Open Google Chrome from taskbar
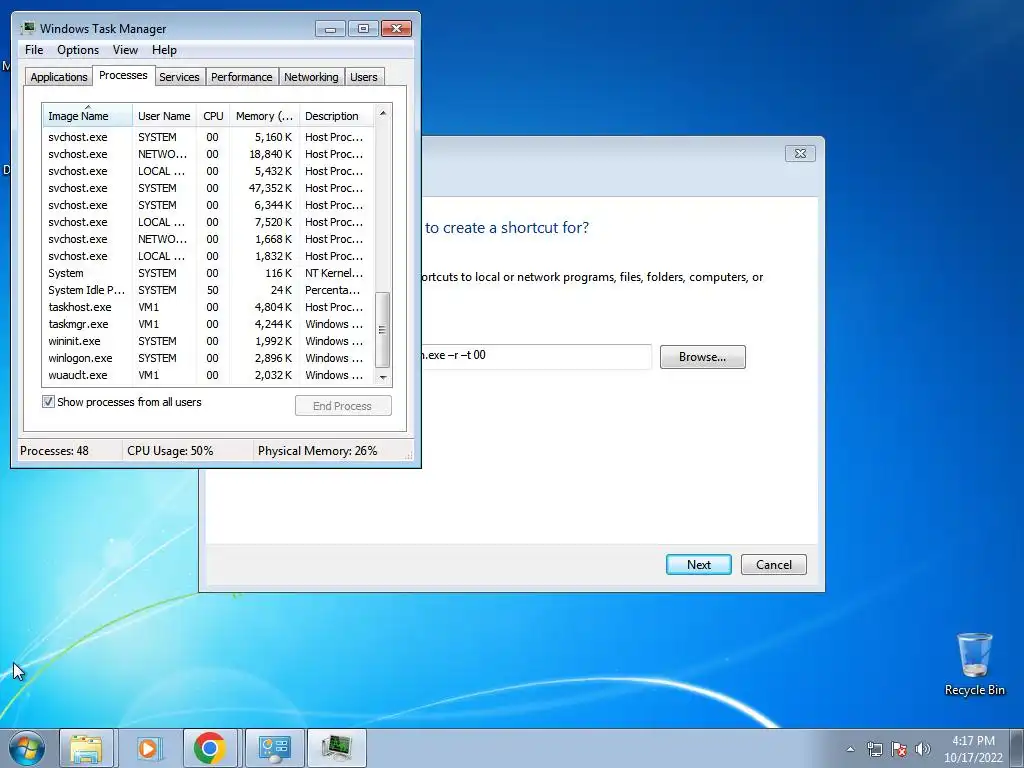1024x768 pixels. (x=210, y=748)
